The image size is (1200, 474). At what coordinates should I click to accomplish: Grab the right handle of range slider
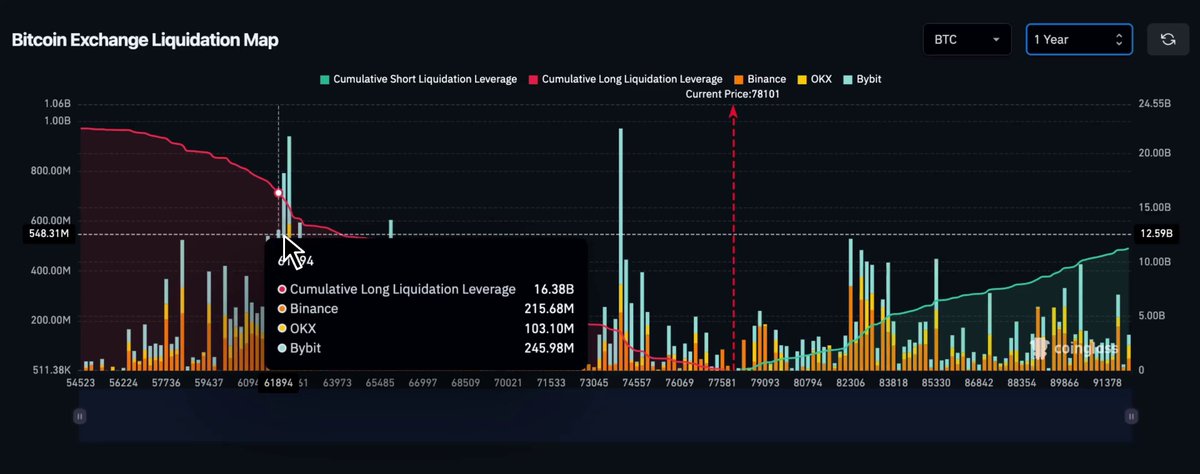(x=1131, y=416)
